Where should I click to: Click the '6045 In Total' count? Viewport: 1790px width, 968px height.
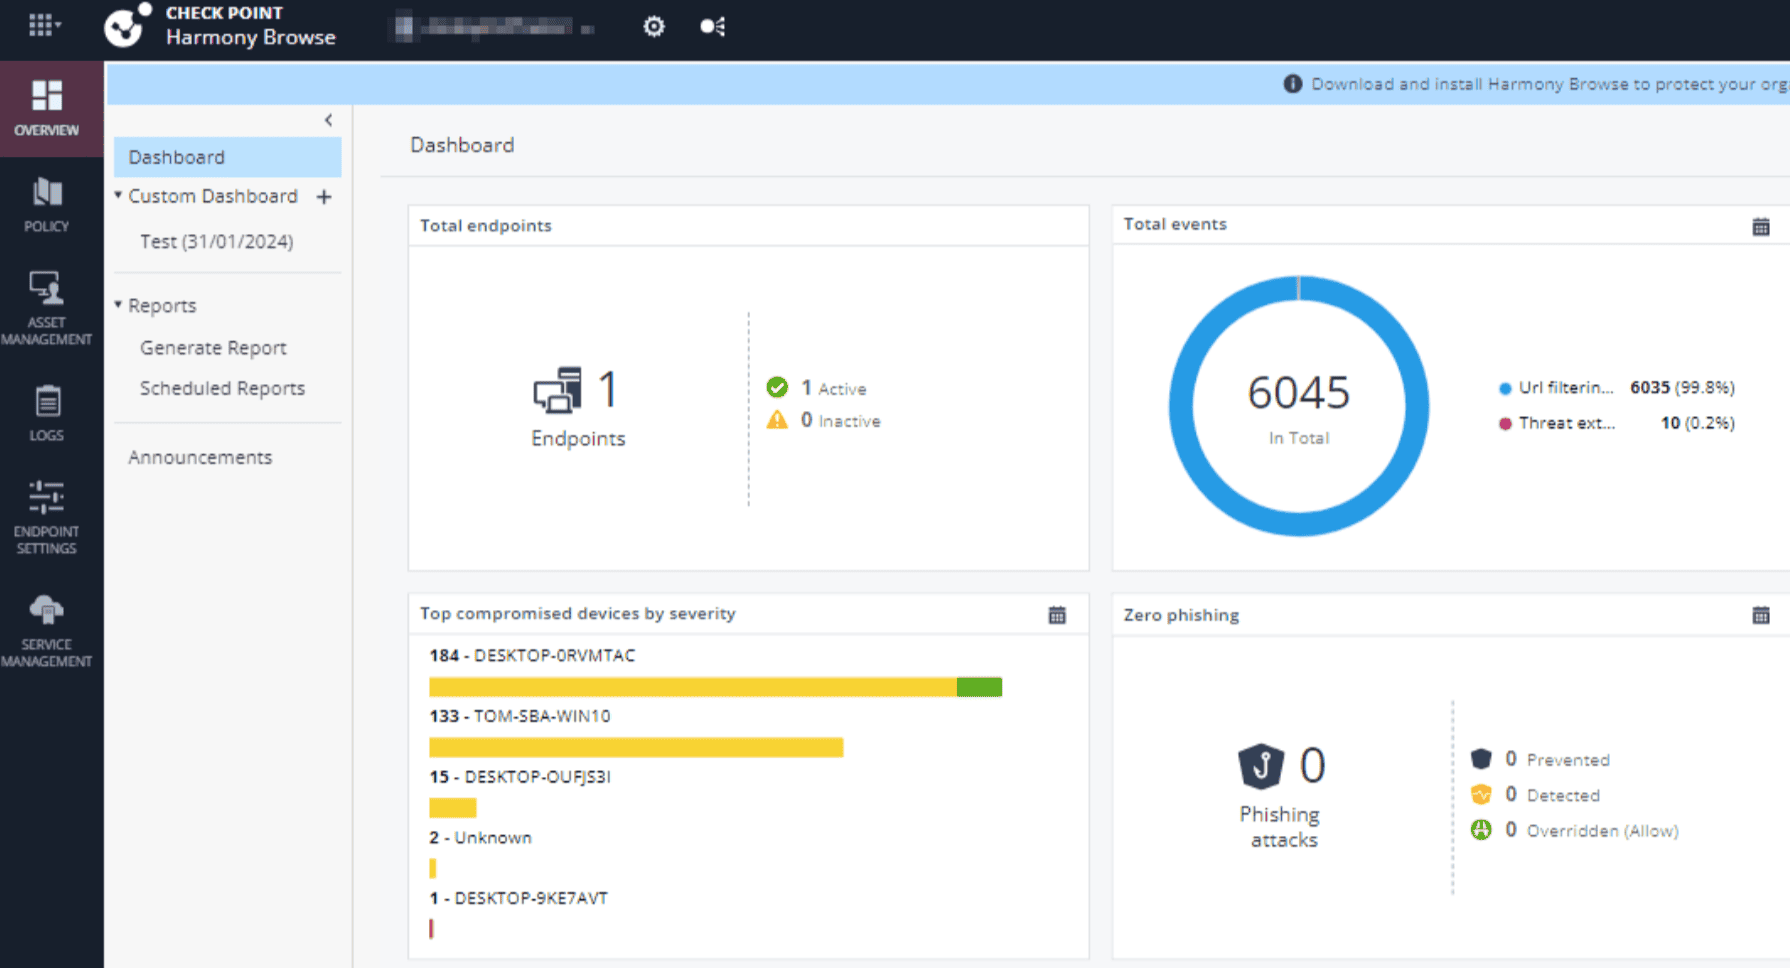1299,406
